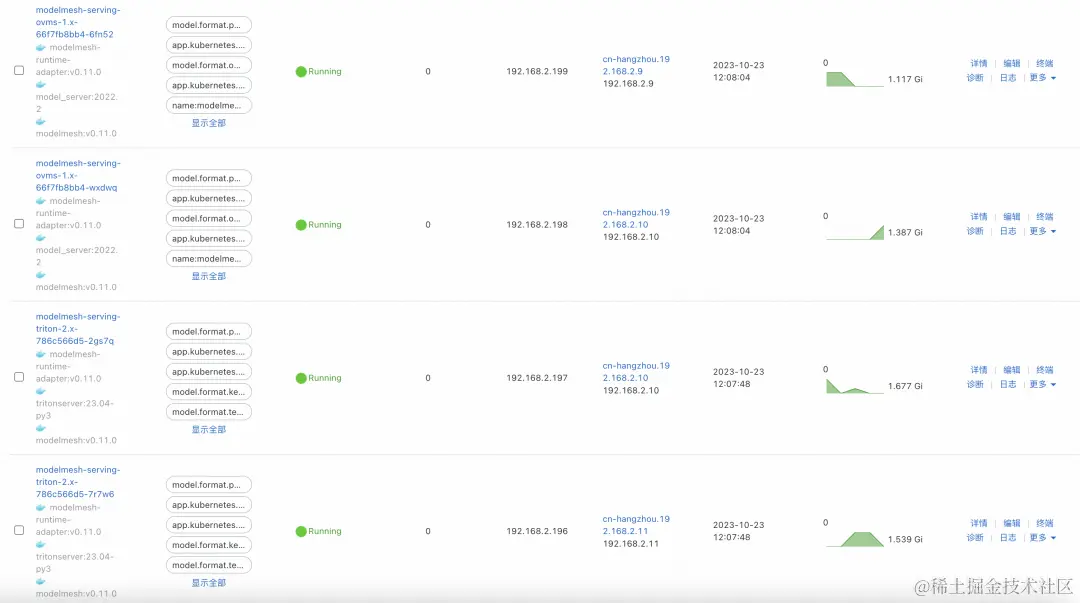Screen dimensions: 1080x603
Task: Open pod link modelmesh-serving-triton-2.x-786c566d5-2gs7q
Action: (78, 329)
